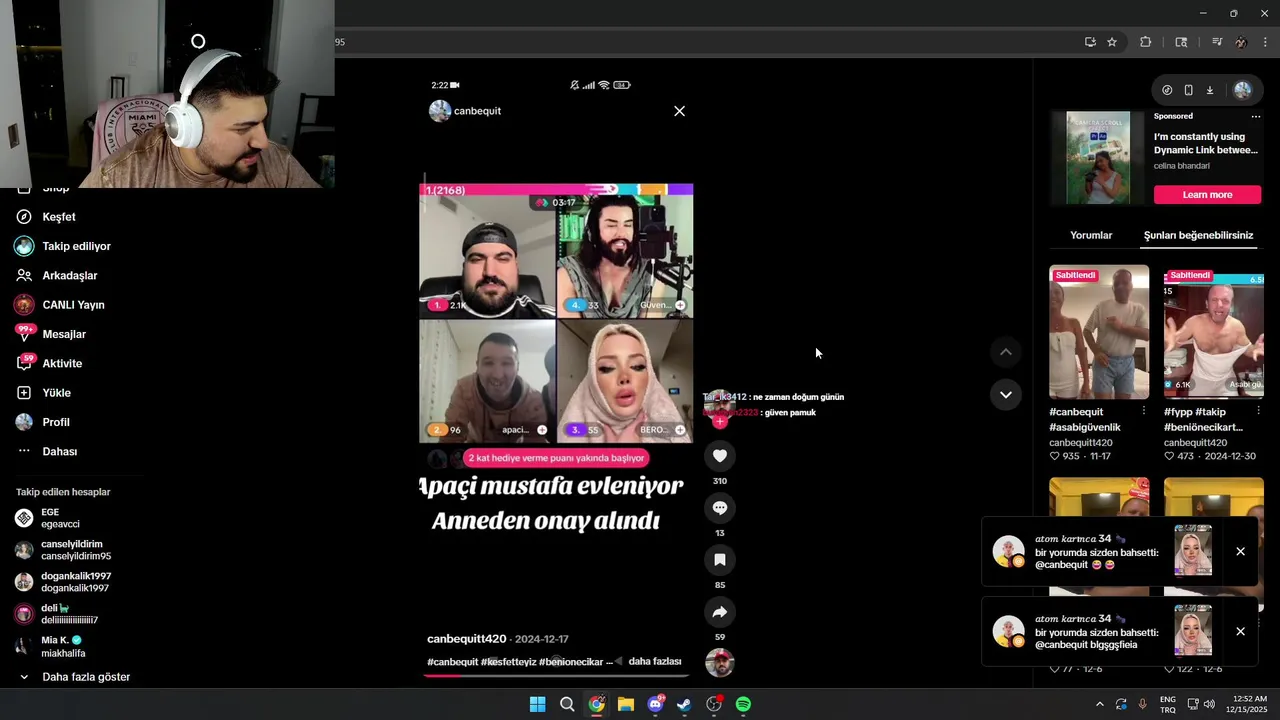This screenshot has width=1280, height=720.
Task: Open Mesajlar inbox
Action: tap(51, 334)
